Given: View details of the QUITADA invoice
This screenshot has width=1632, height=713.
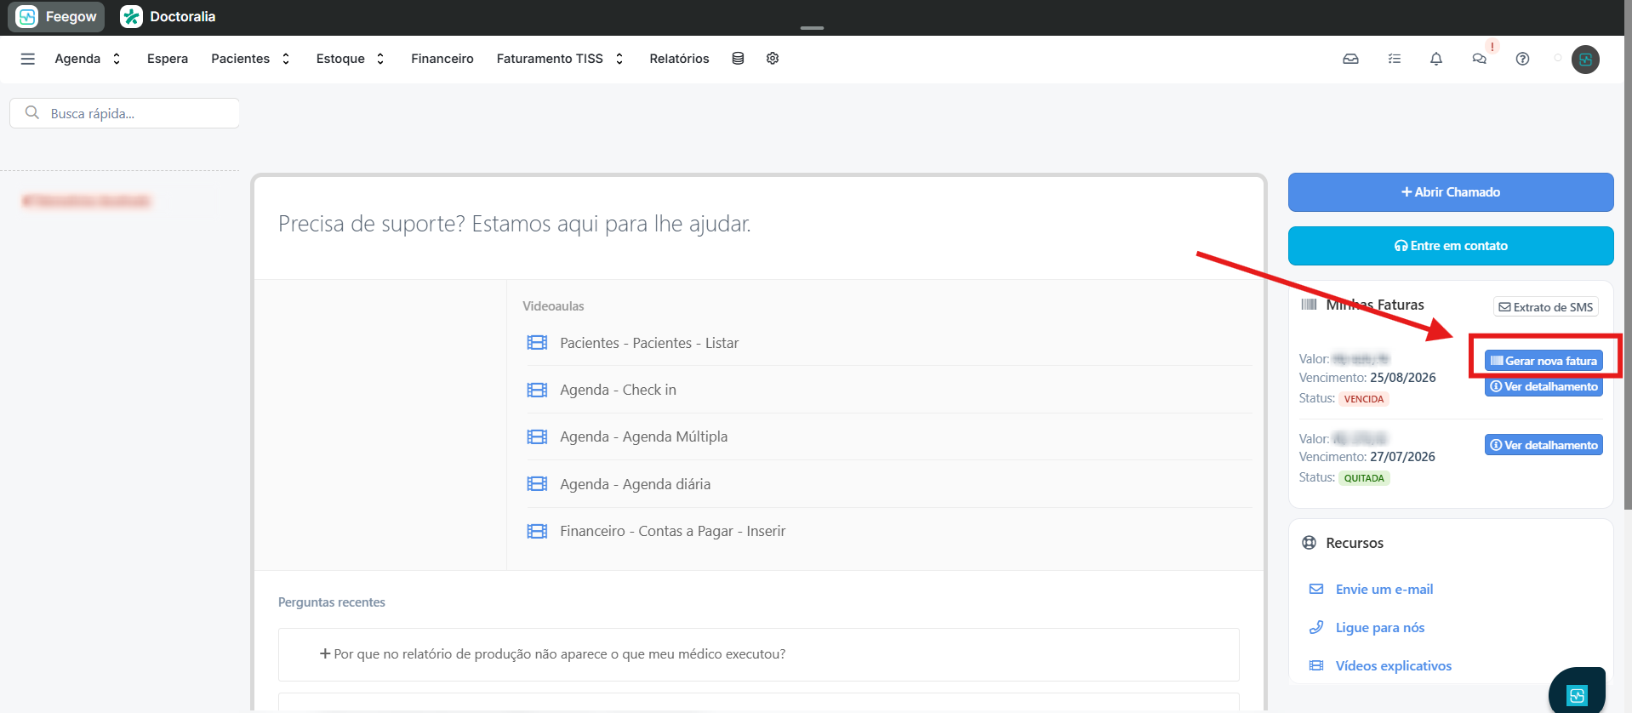Looking at the screenshot, I should (x=1543, y=445).
